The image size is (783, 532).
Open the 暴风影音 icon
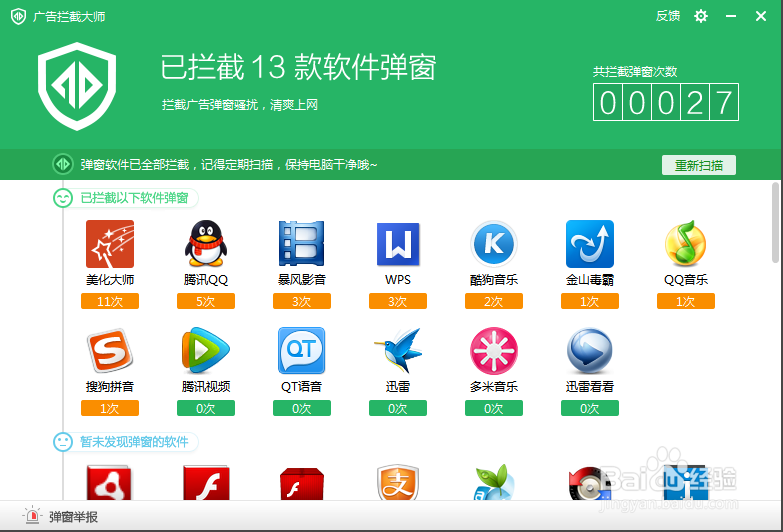[302, 244]
